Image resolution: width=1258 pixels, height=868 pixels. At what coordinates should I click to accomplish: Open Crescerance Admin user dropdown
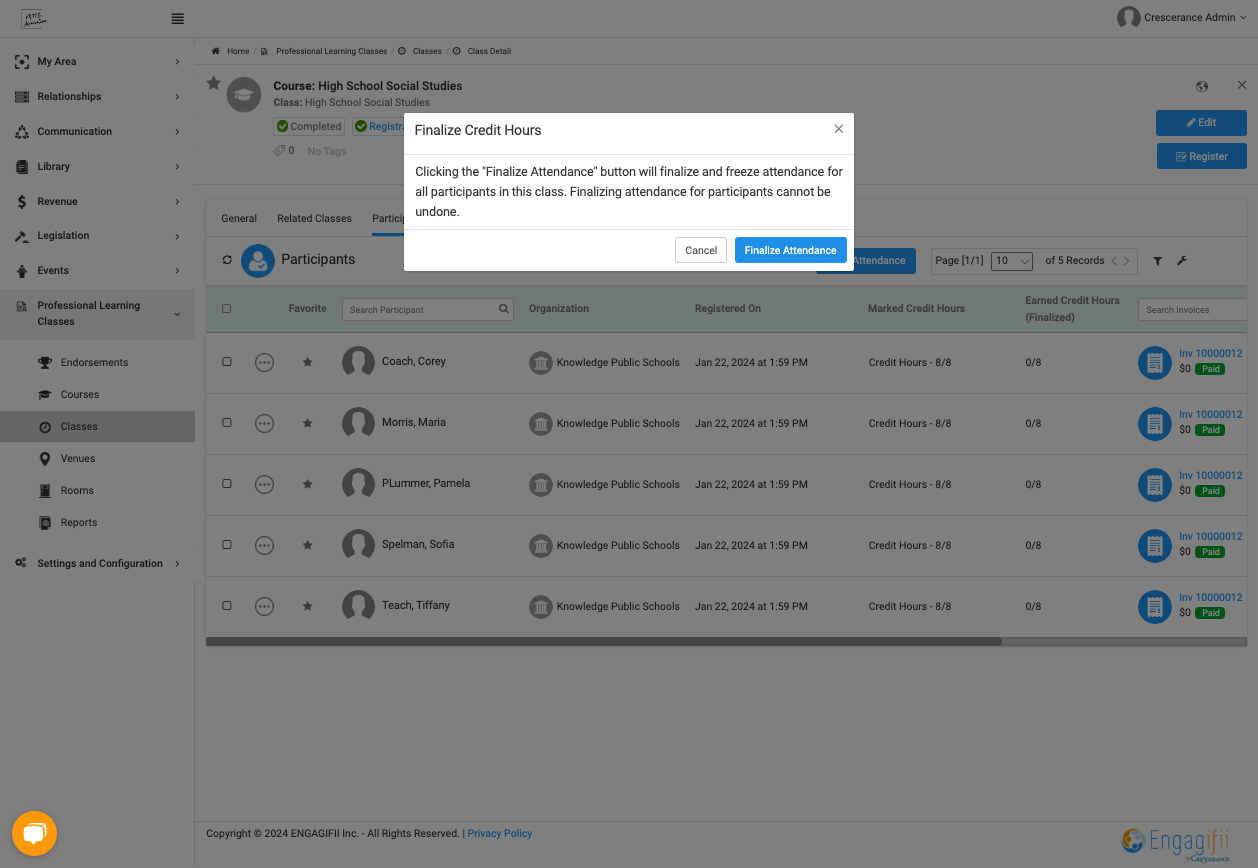1182,17
